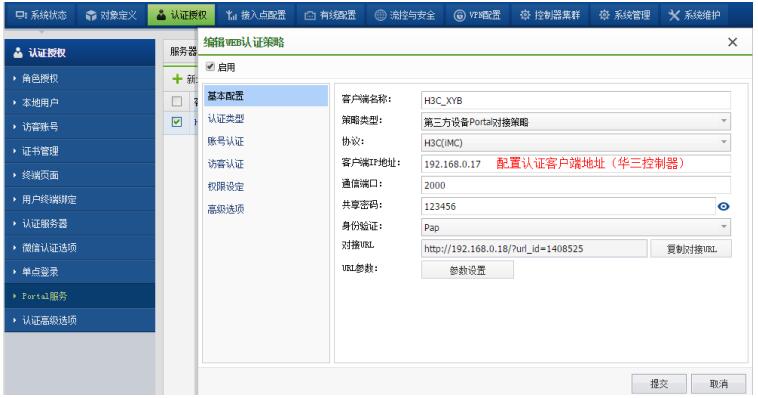758x398 pixels.
Task: Open the 身份验证 Pap dropdown
Action: click(x=575, y=227)
